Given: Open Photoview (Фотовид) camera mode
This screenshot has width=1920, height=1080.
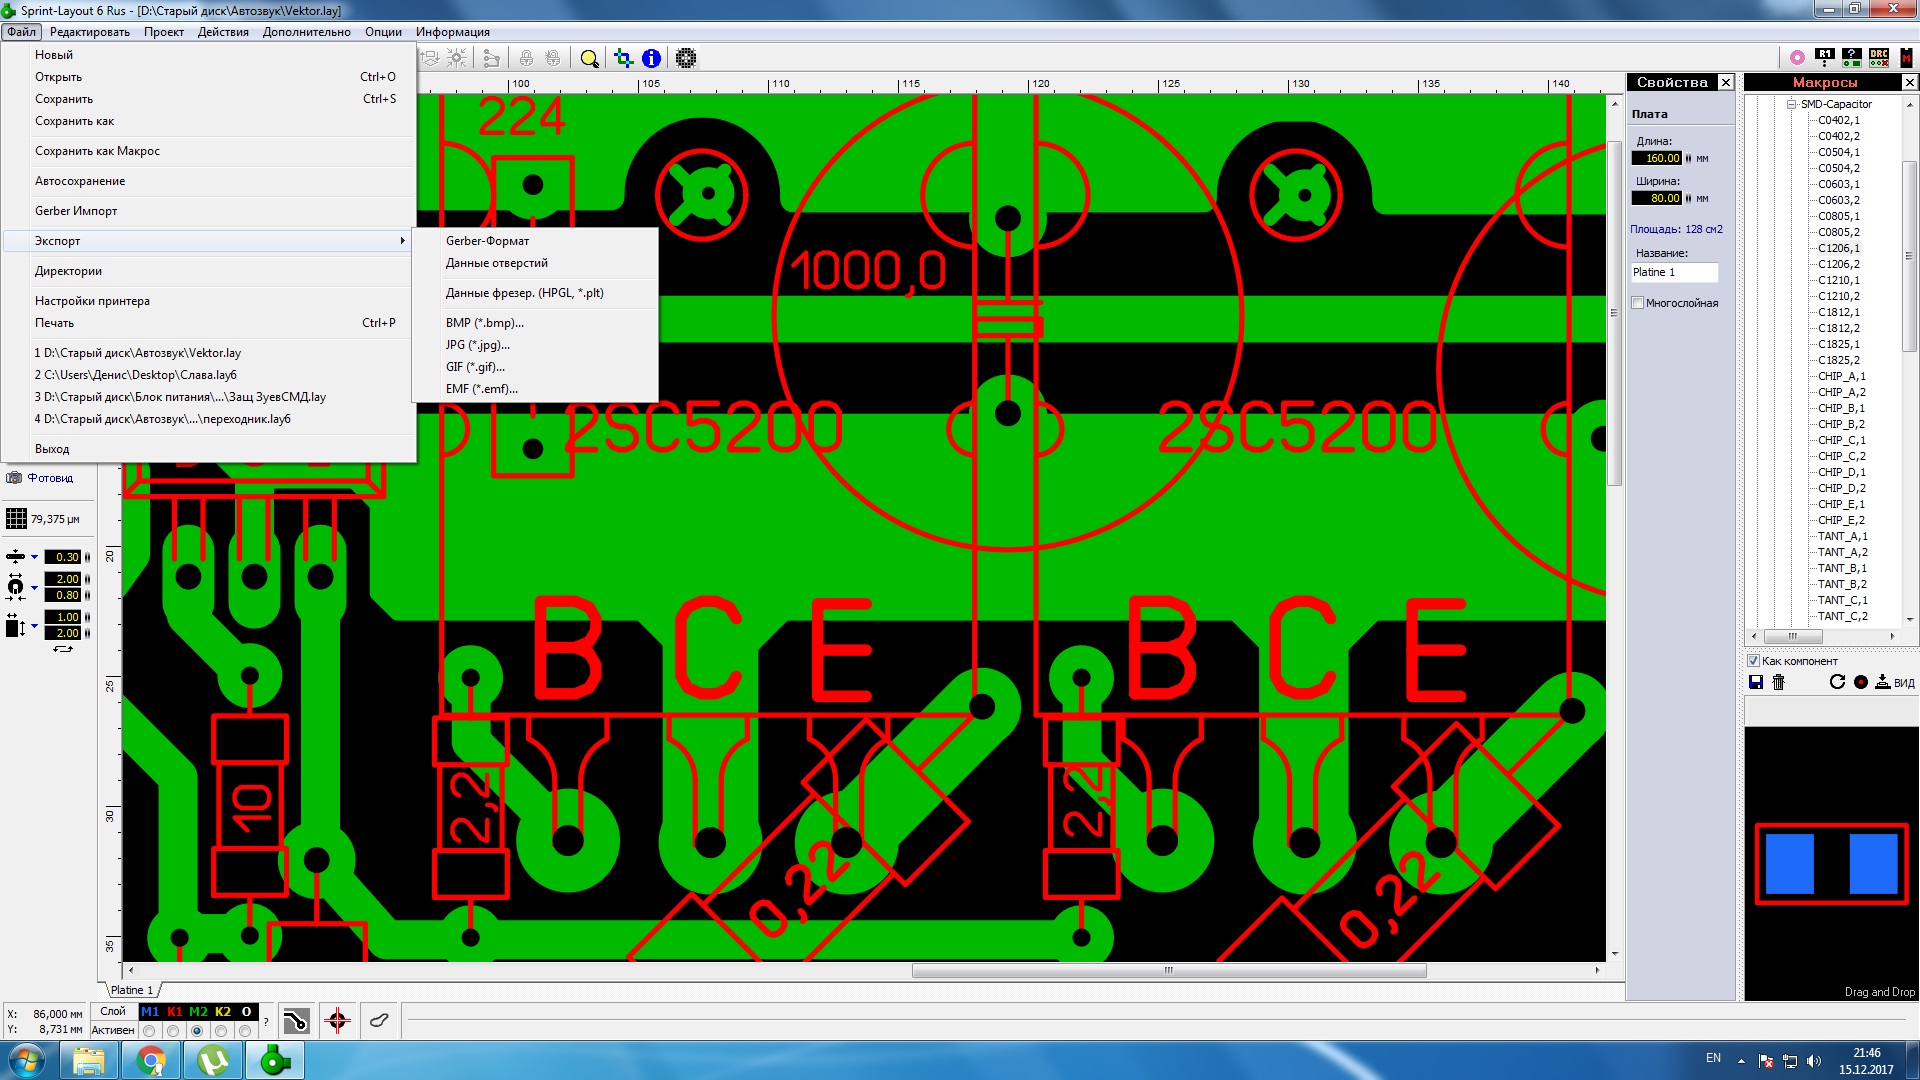Looking at the screenshot, I should [40, 478].
